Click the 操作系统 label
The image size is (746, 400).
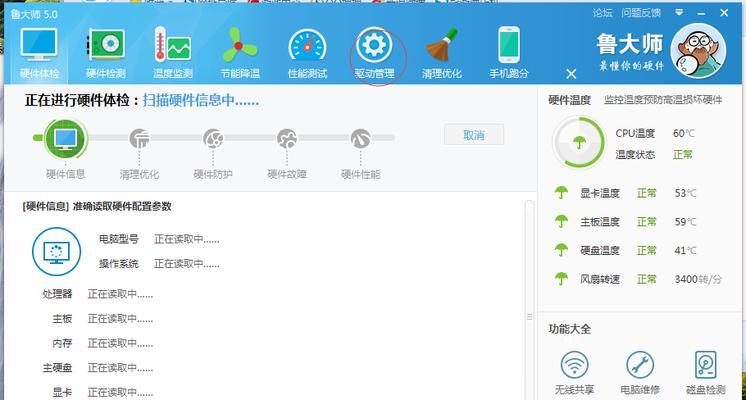(x=118, y=263)
